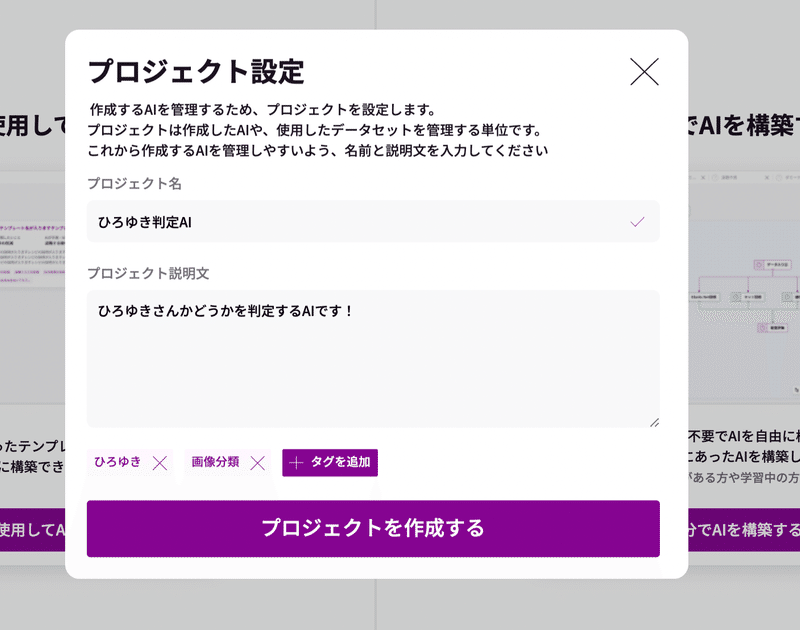This screenshot has width=800, height=630.
Task: Focus the プロジェクト名 input field
Action: pos(373,222)
